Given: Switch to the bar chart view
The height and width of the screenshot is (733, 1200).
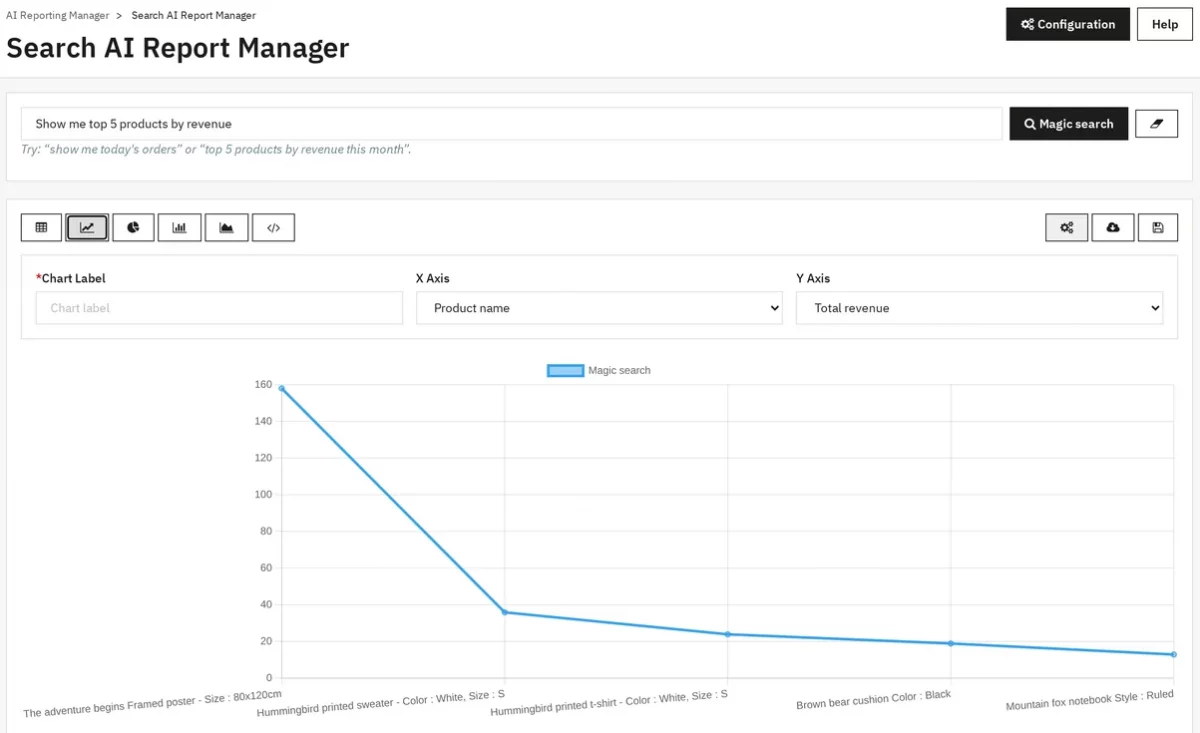Looking at the screenshot, I should click(180, 228).
